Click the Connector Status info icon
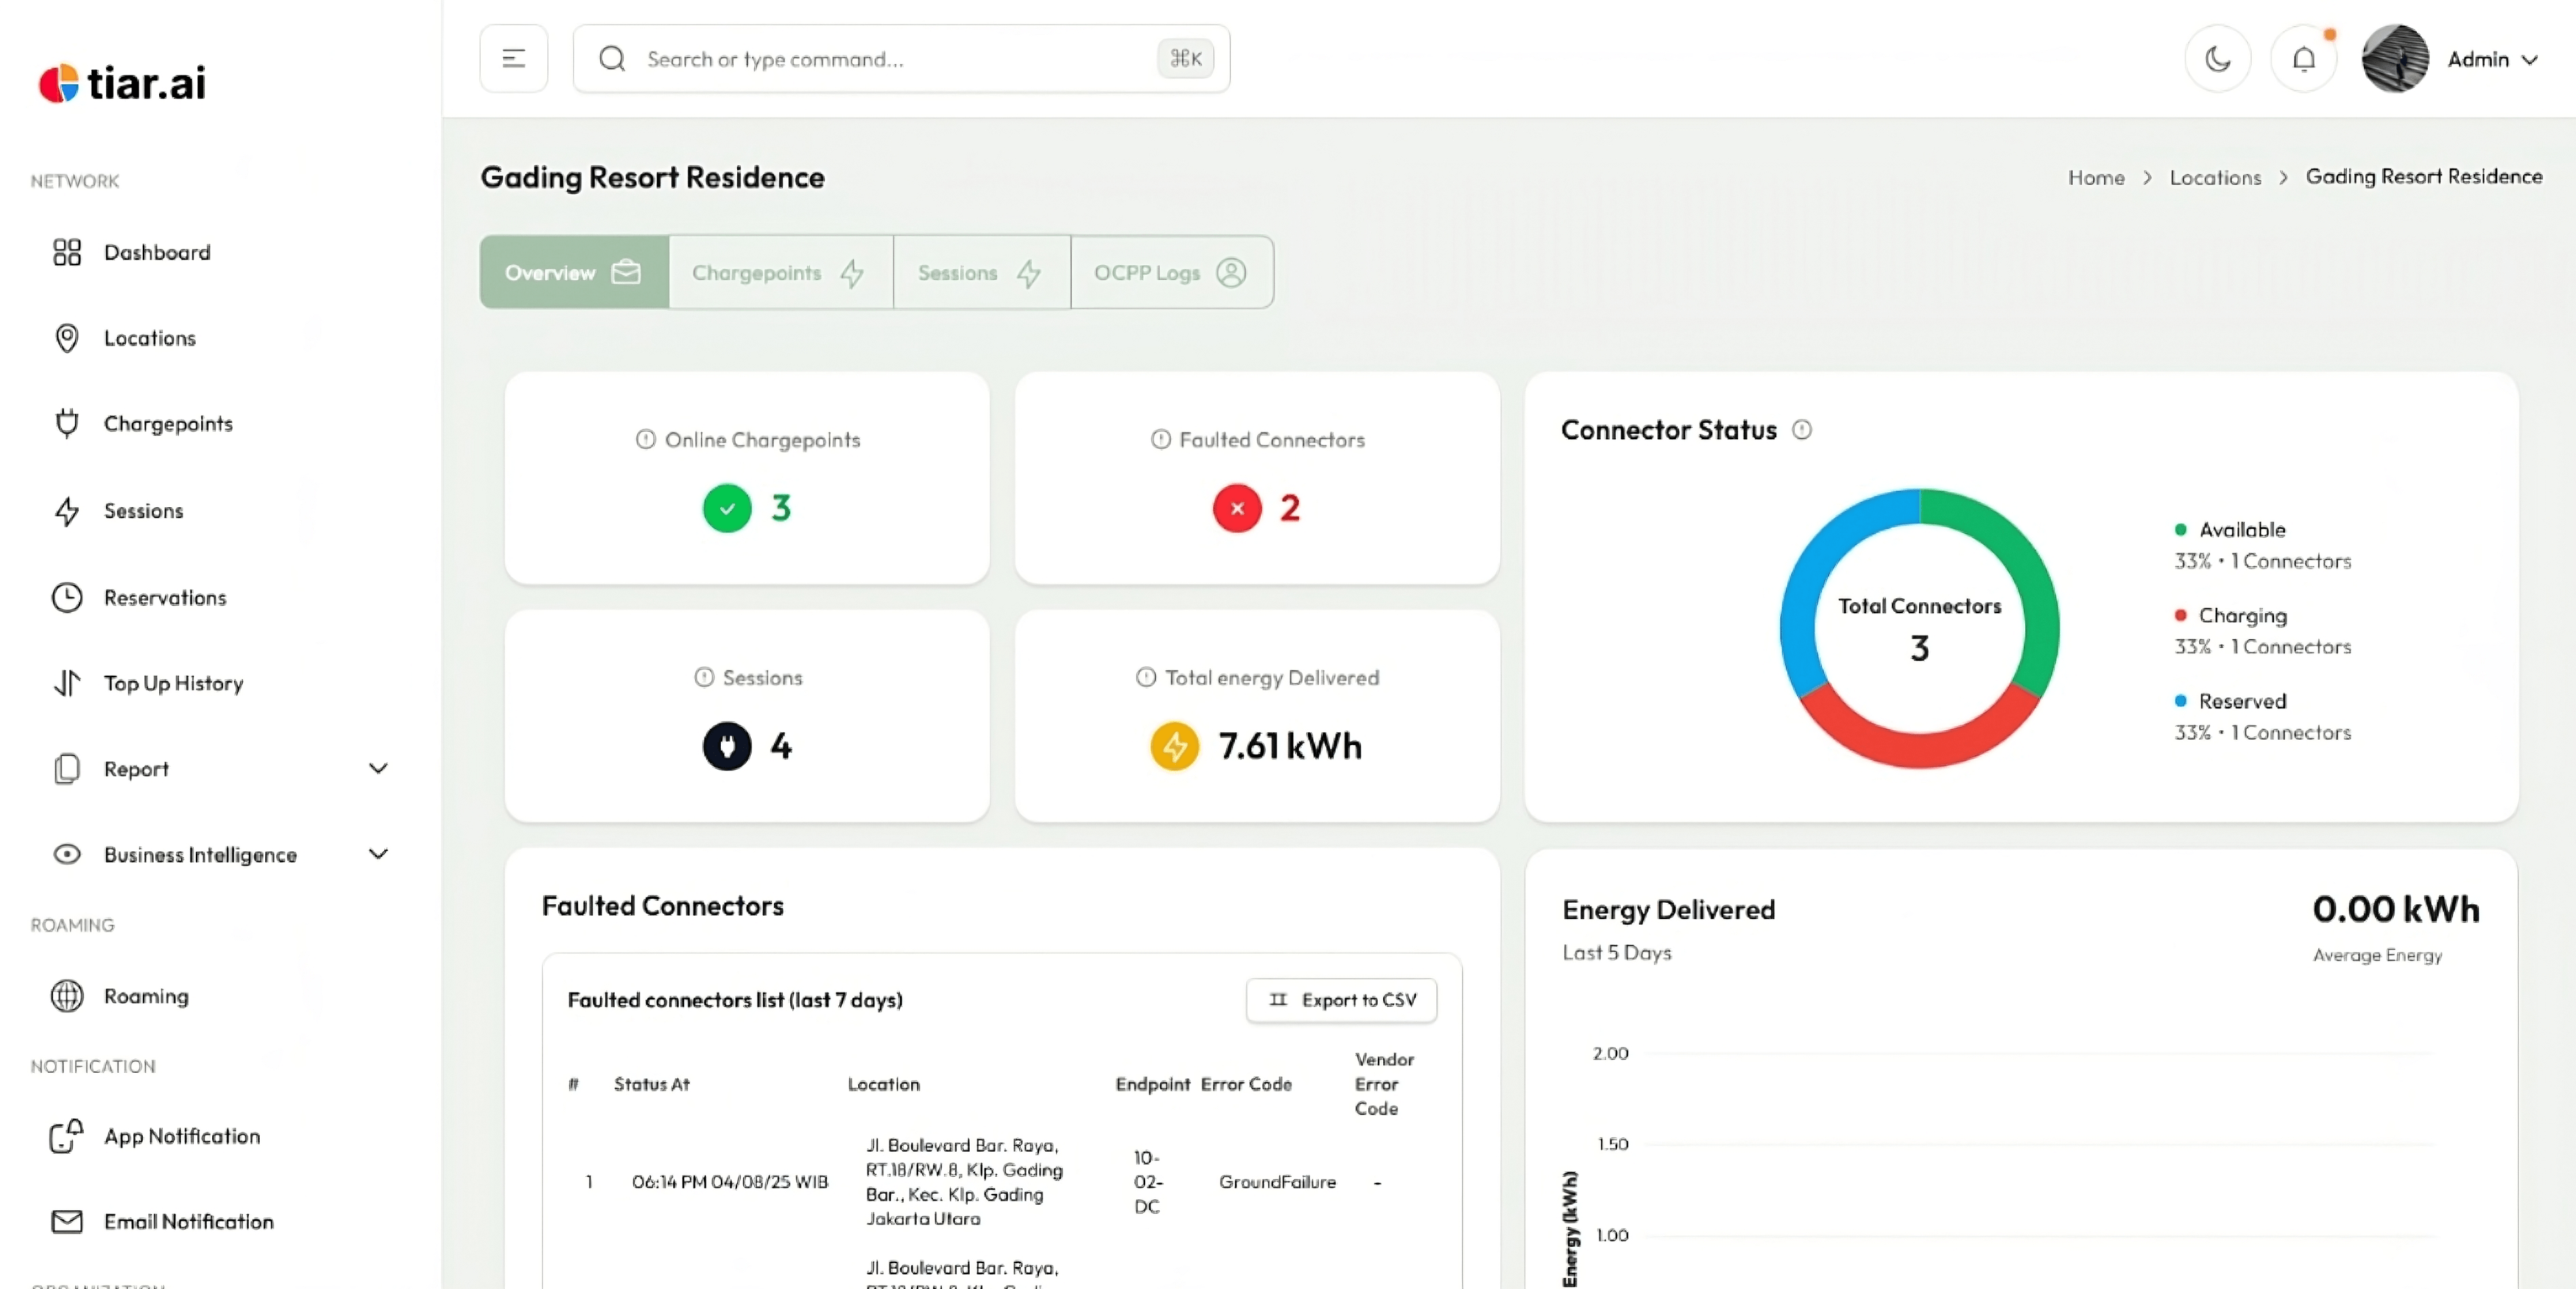2576x1289 pixels. coord(1801,430)
